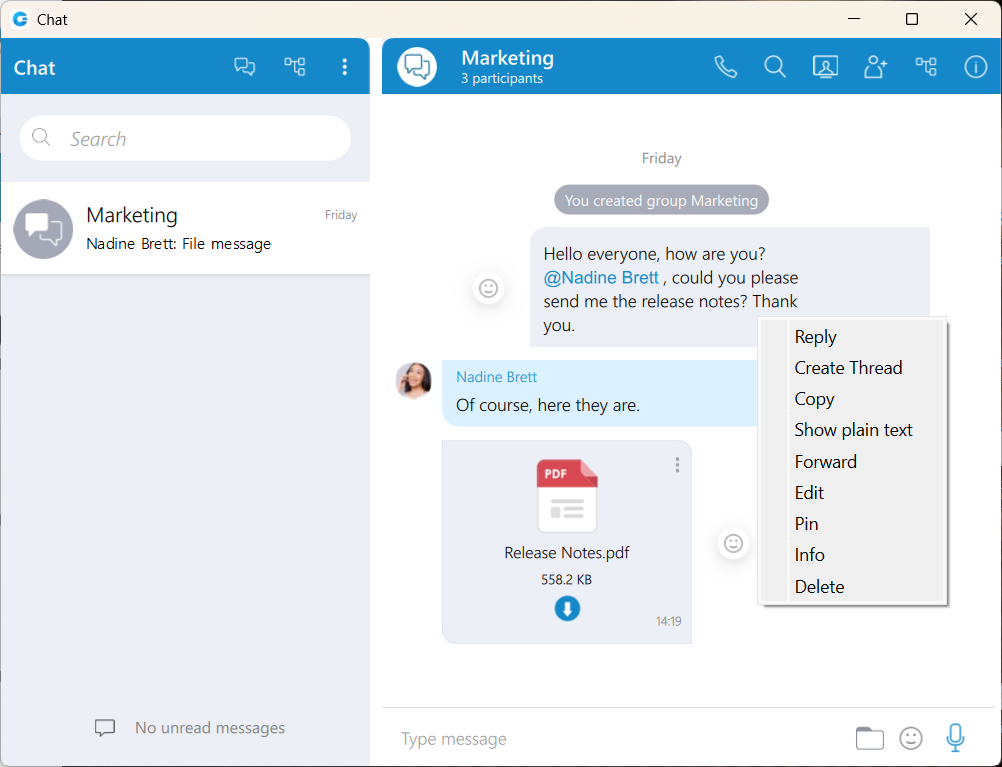Click 'You created group Marketing' notice
Screen dimensions: 1002x767
[x=661, y=201]
